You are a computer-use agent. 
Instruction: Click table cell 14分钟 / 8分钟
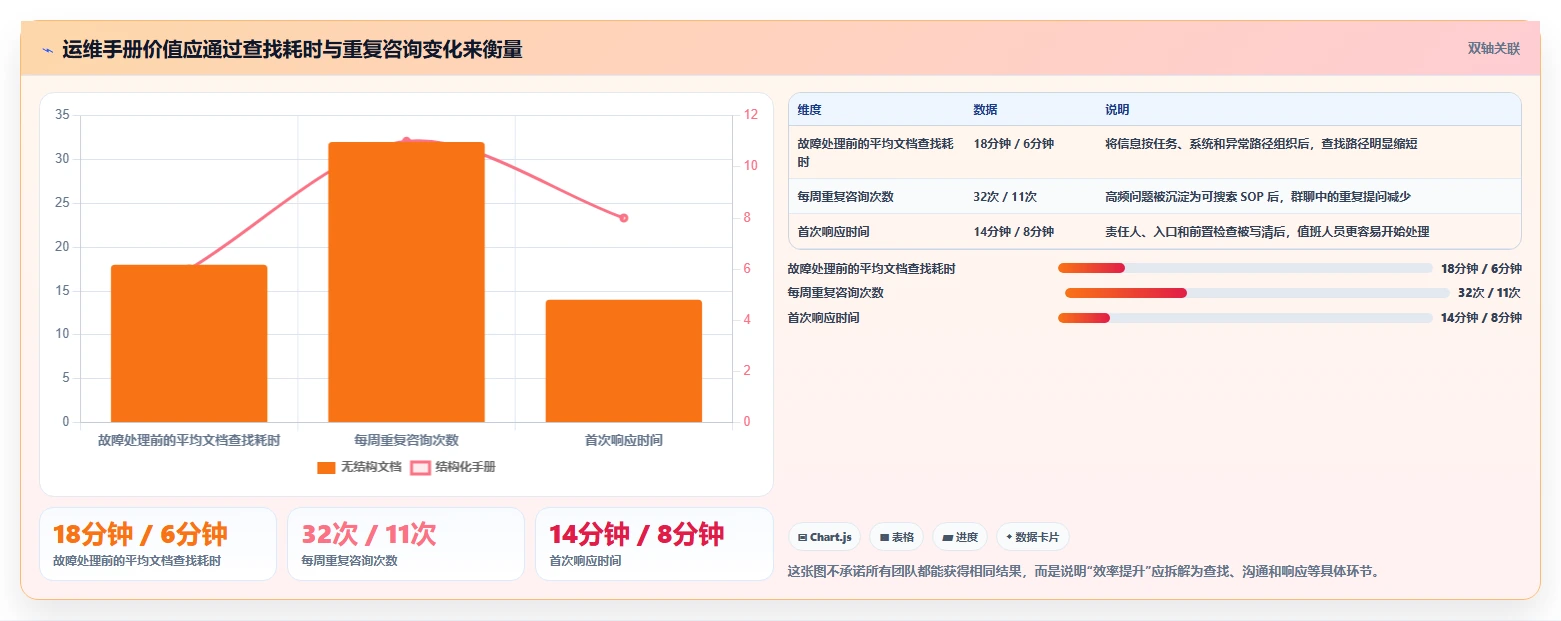[x=1013, y=232]
